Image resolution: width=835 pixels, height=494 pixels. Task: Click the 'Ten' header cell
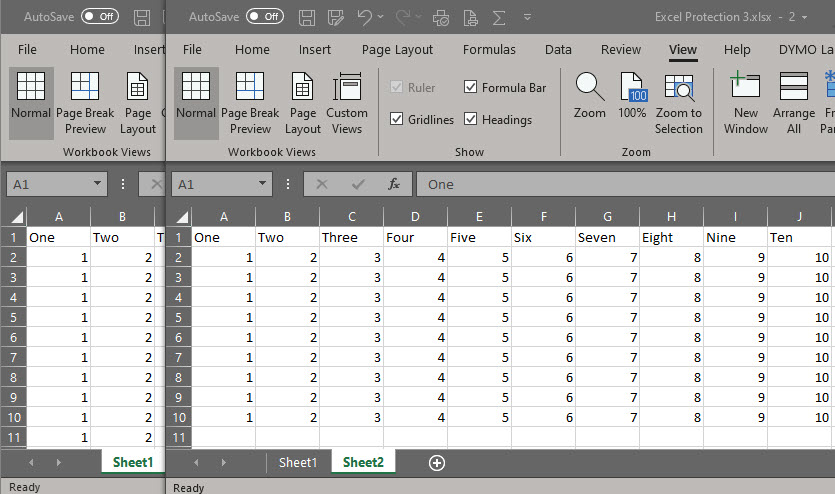(x=799, y=237)
